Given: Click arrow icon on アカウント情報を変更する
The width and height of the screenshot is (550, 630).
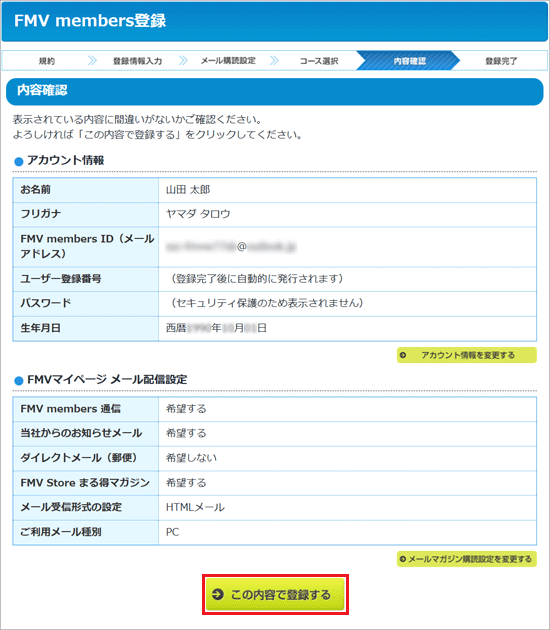Looking at the screenshot, I should 403,355.
